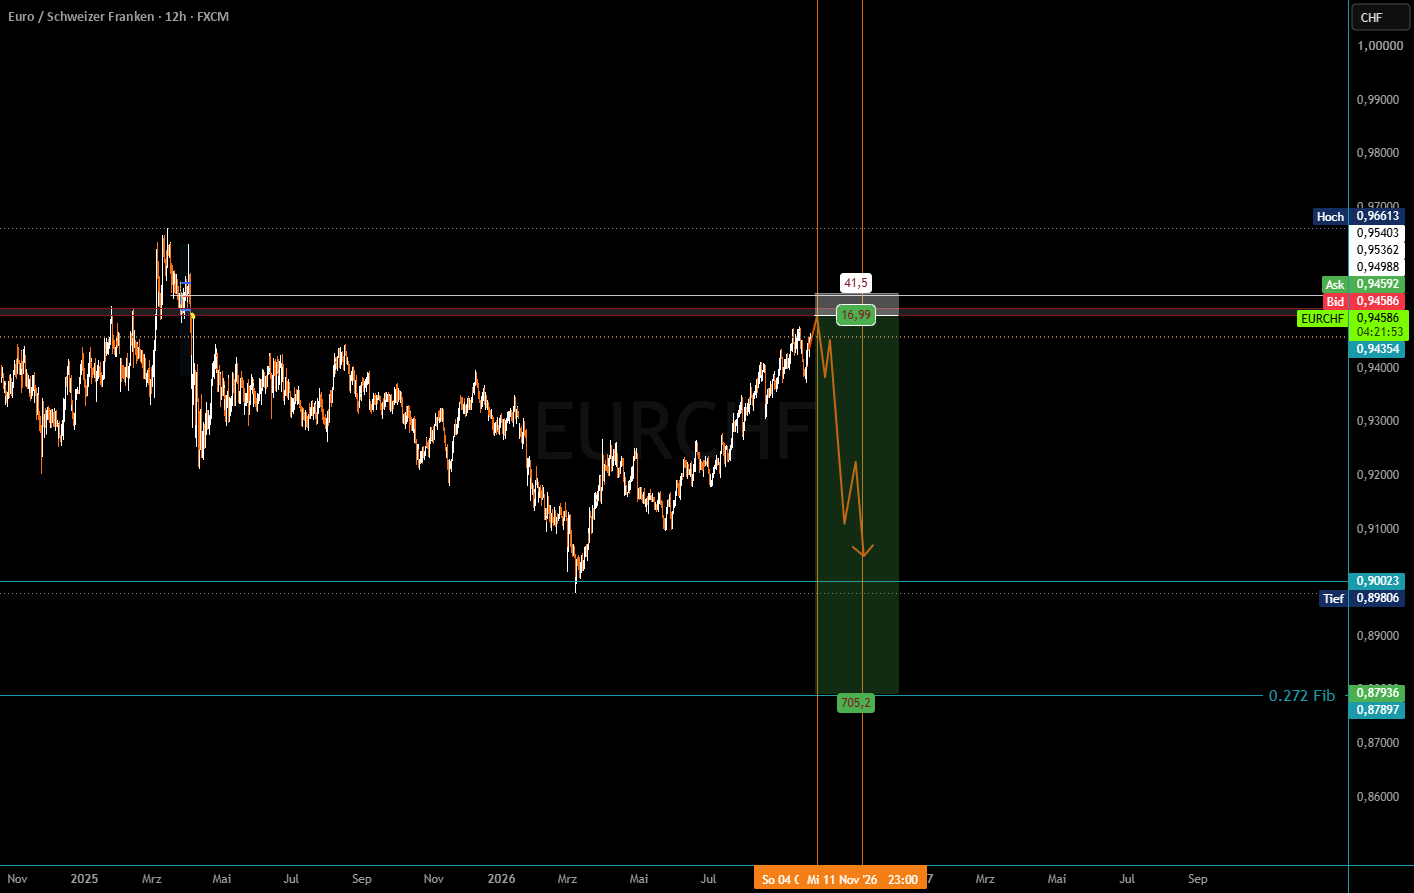Viewport: 1414px width, 893px height.
Task: Click the green Ask label
Action: pos(1335,285)
